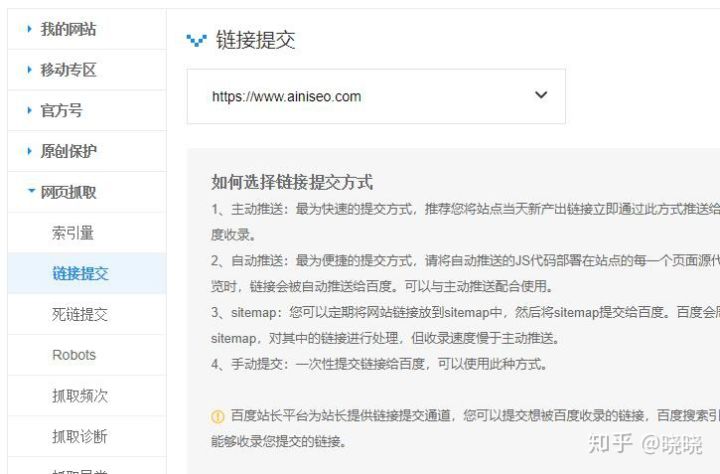
Task: Click the line starting with 4、手动提交
Action: point(379,364)
